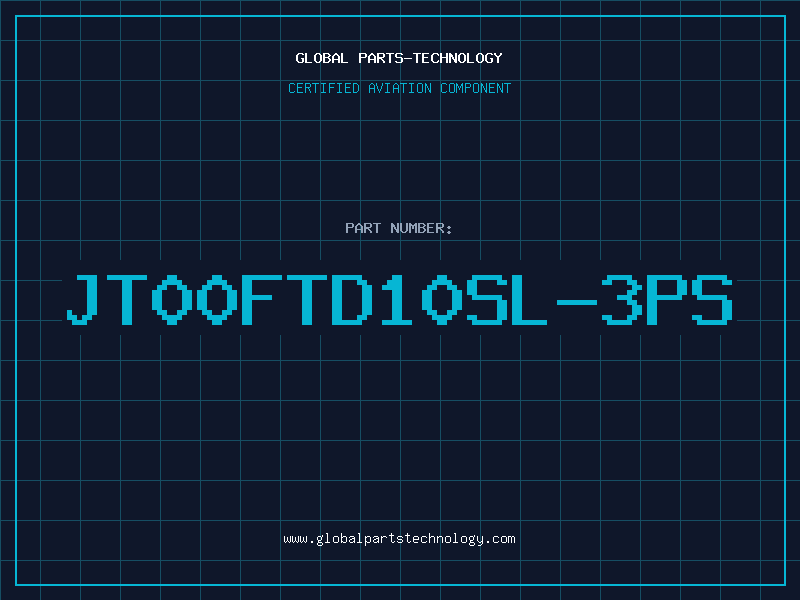
Task: Click the letter J in part number
Action: [x=83, y=299]
